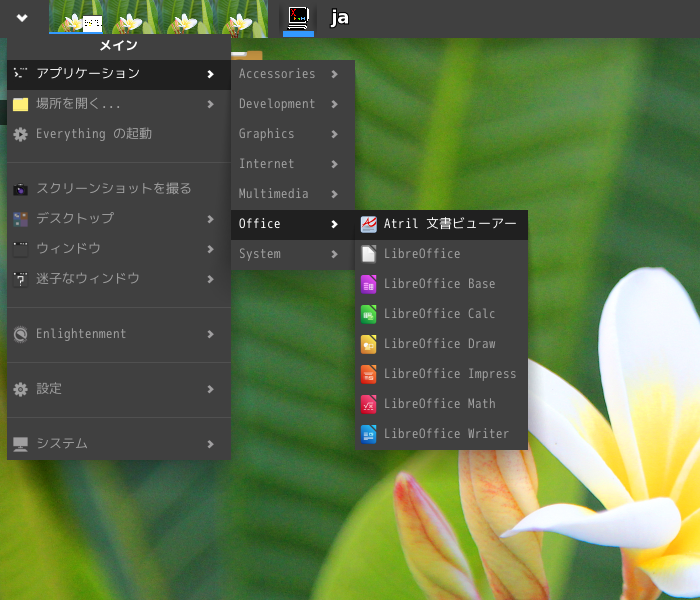Expand the システム submenu arrow

[x=210, y=444]
